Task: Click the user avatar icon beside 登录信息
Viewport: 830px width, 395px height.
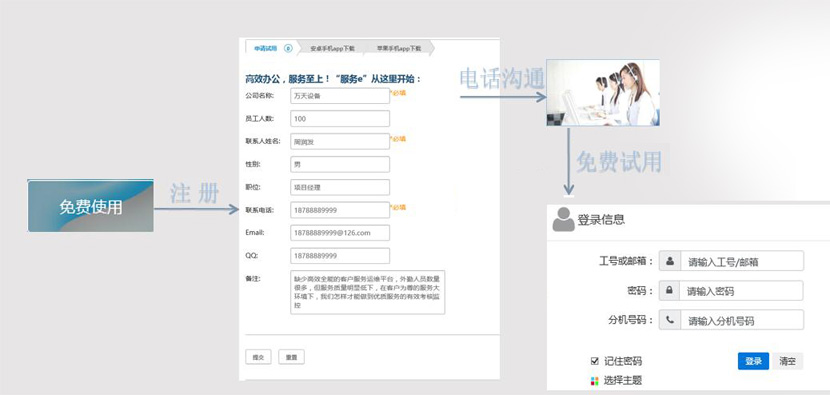Action: [x=563, y=219]
